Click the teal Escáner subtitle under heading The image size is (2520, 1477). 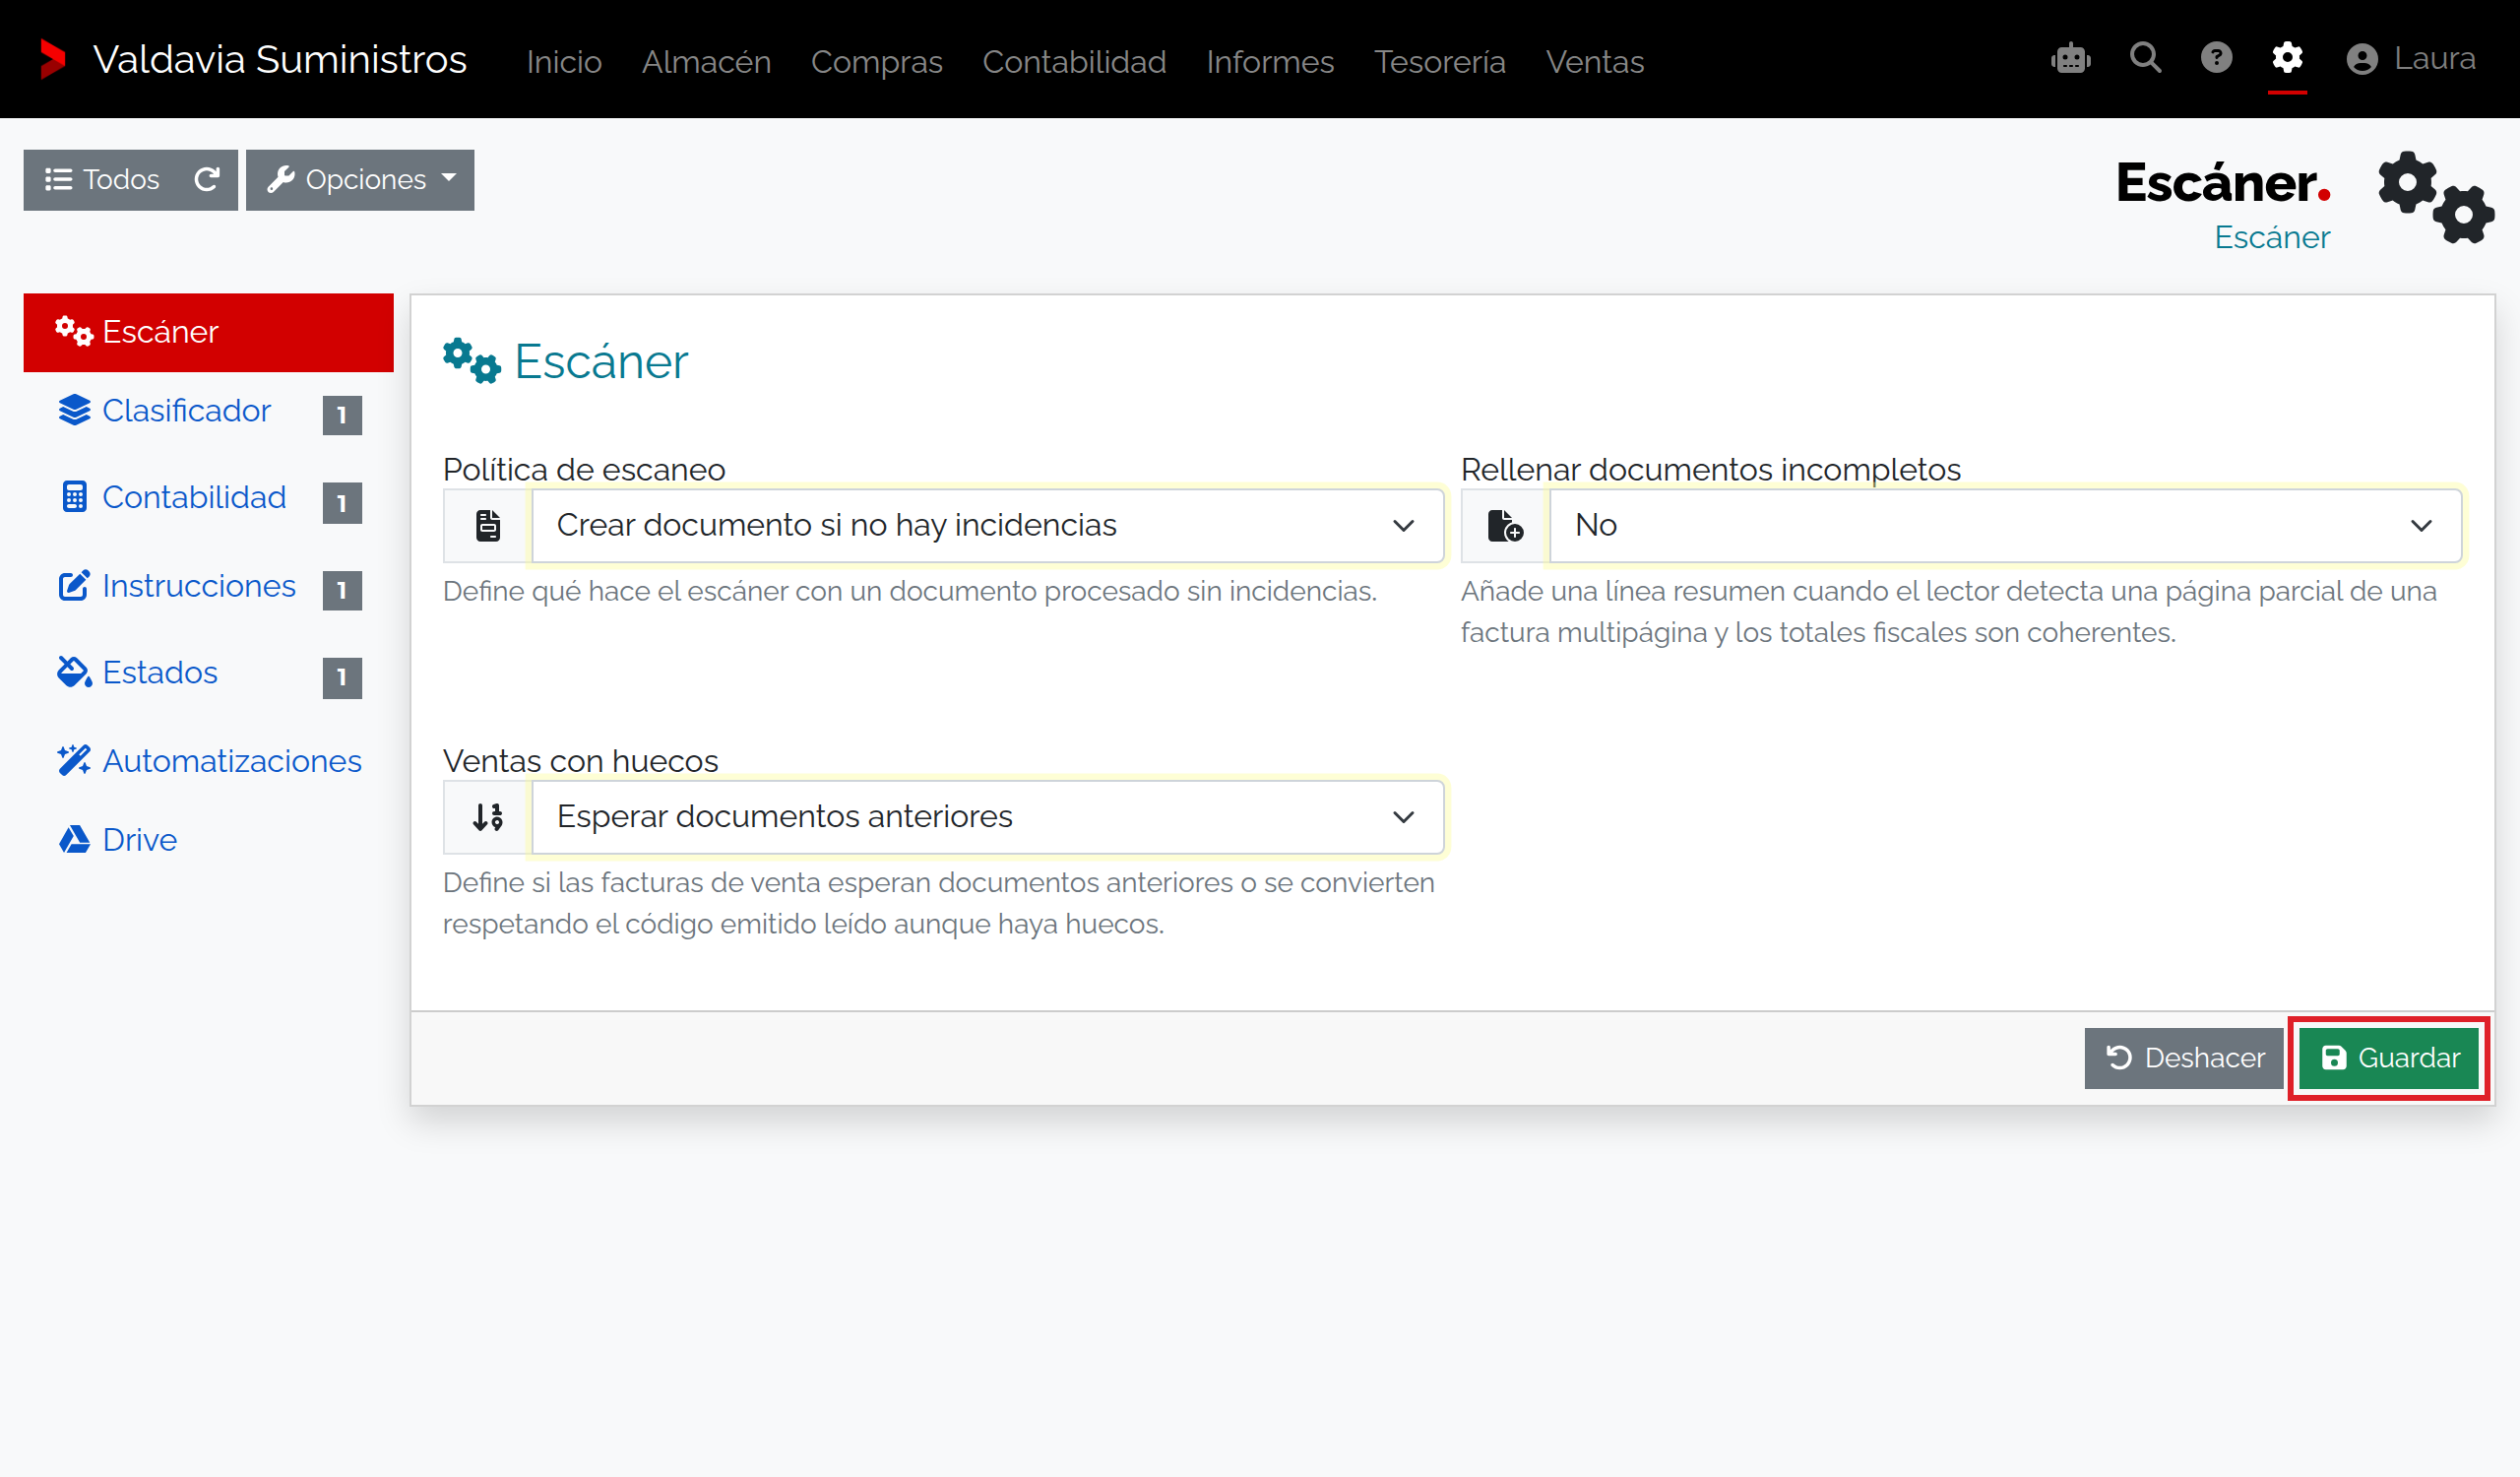[2271, 238]
